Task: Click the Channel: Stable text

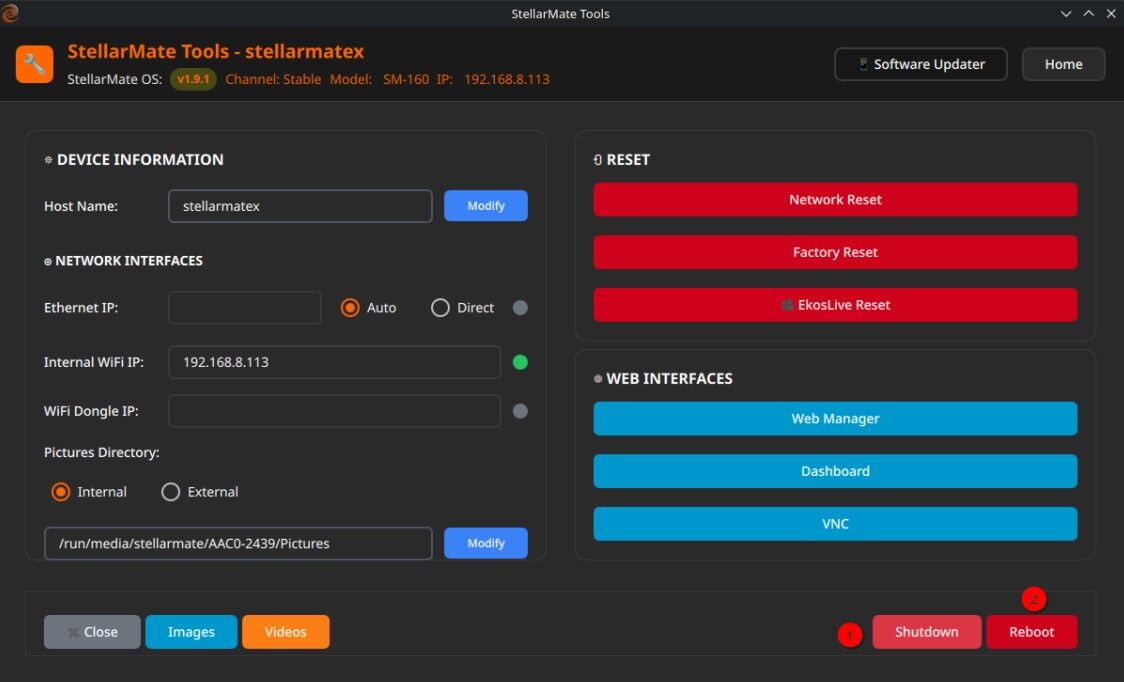Action: coord(273,80)
